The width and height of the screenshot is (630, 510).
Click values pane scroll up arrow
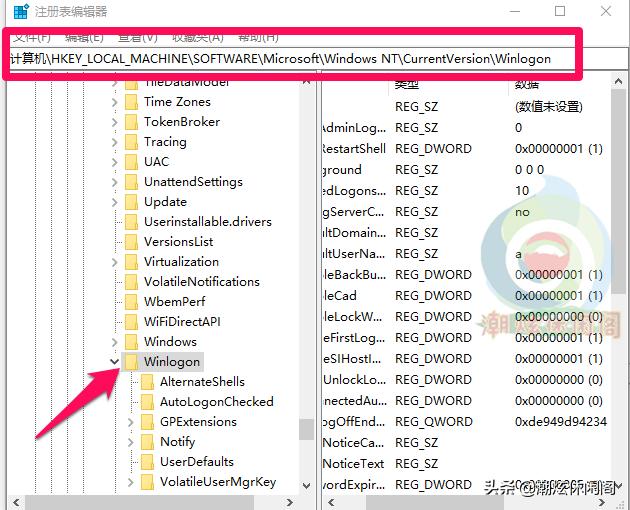click(x=618, y=82)
